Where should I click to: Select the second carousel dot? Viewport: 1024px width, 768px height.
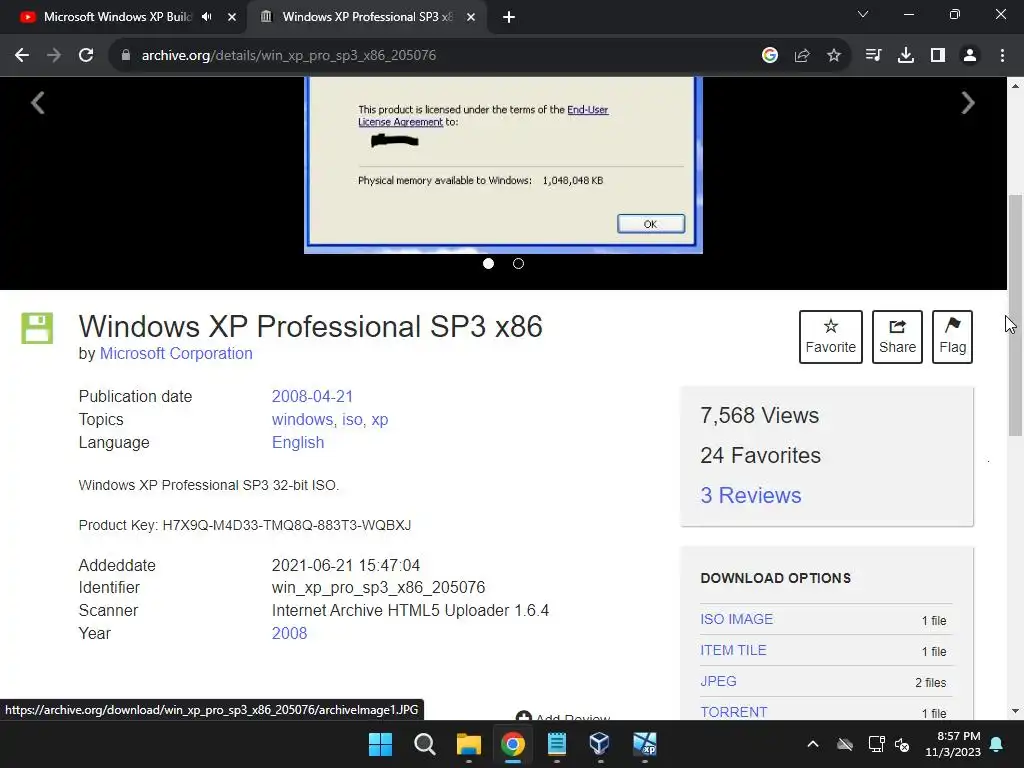519,263
